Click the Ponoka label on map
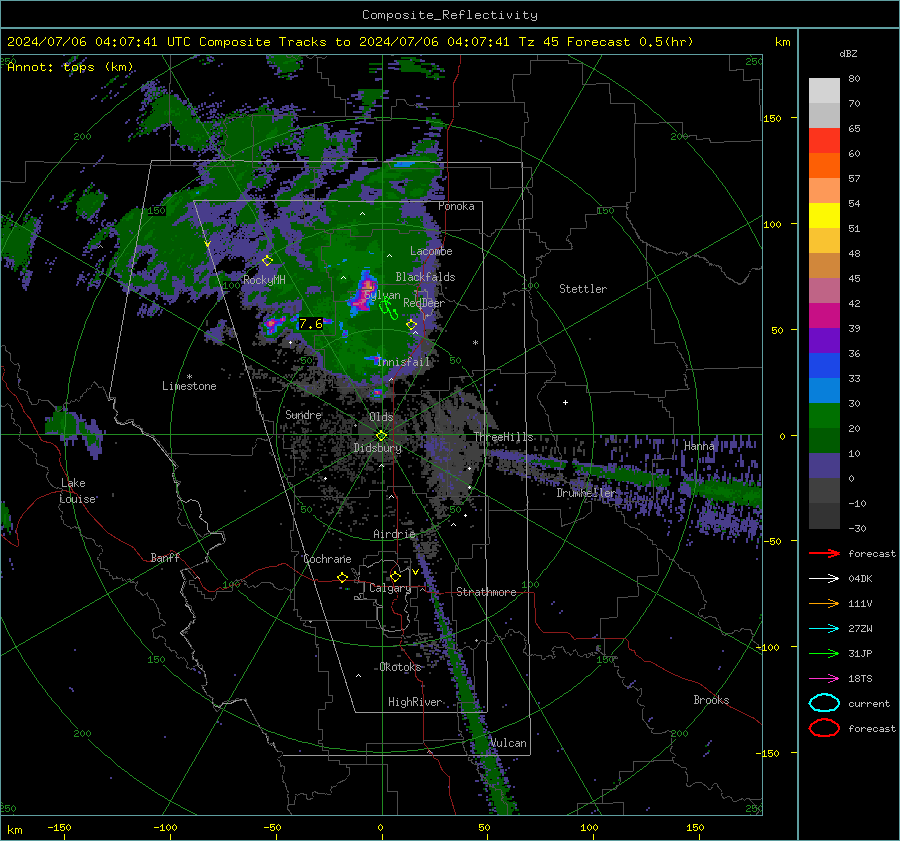The height and width of the screenshot is (841, 900). point(456,206)
